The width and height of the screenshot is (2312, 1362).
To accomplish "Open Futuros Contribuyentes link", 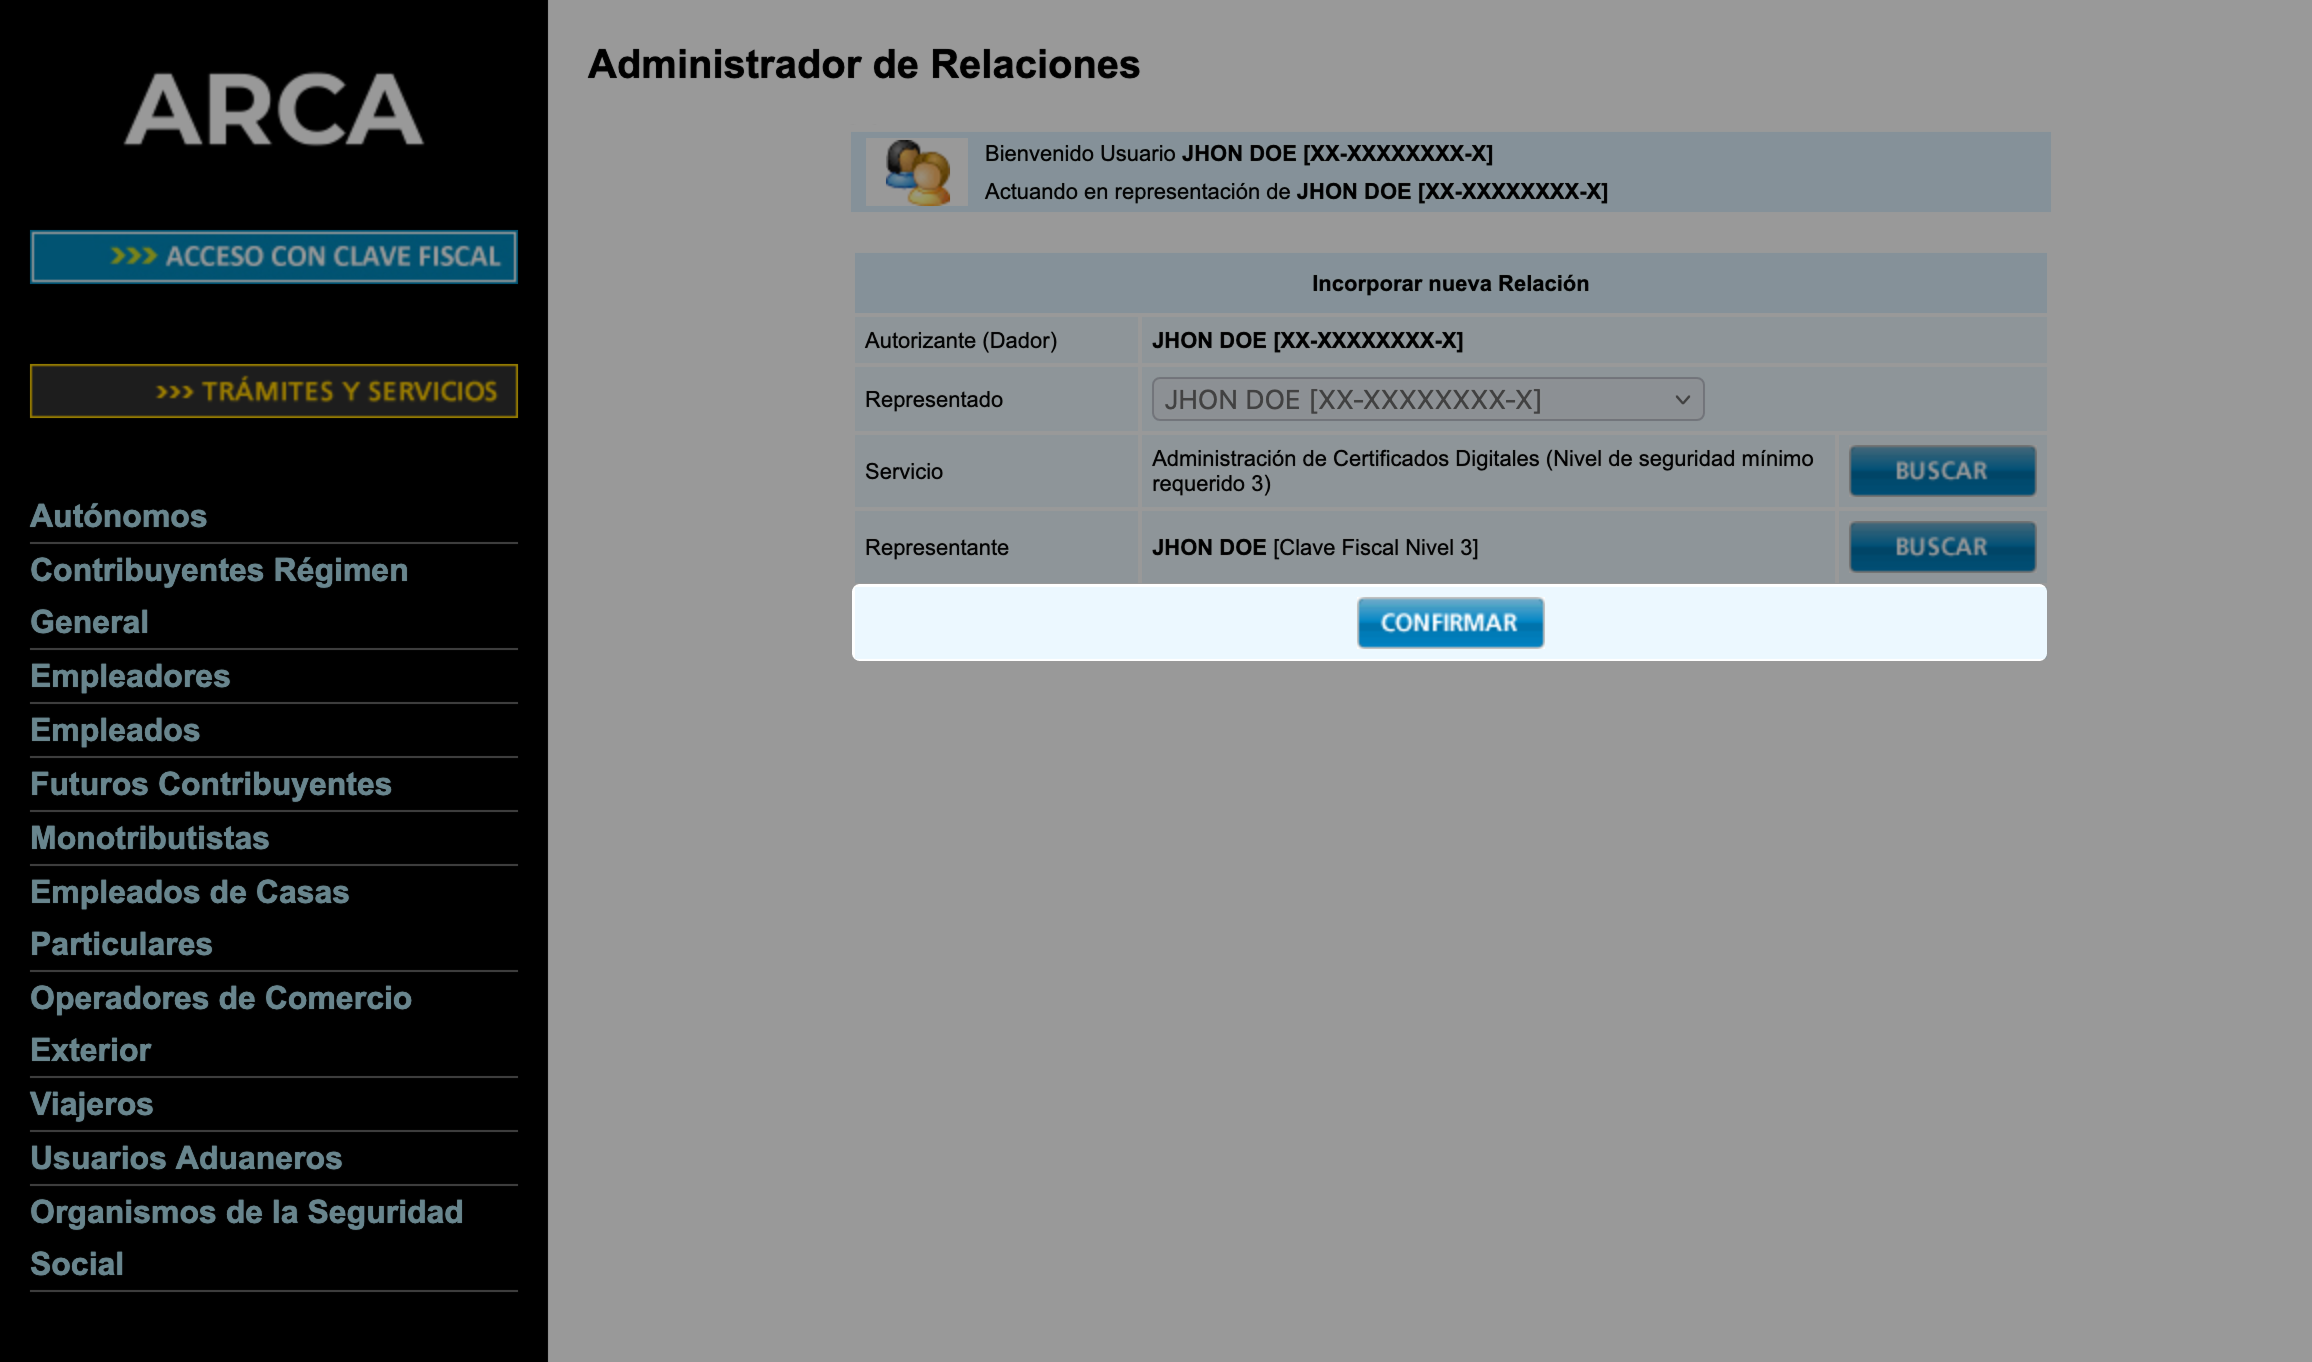I will (x=210, y=784).
